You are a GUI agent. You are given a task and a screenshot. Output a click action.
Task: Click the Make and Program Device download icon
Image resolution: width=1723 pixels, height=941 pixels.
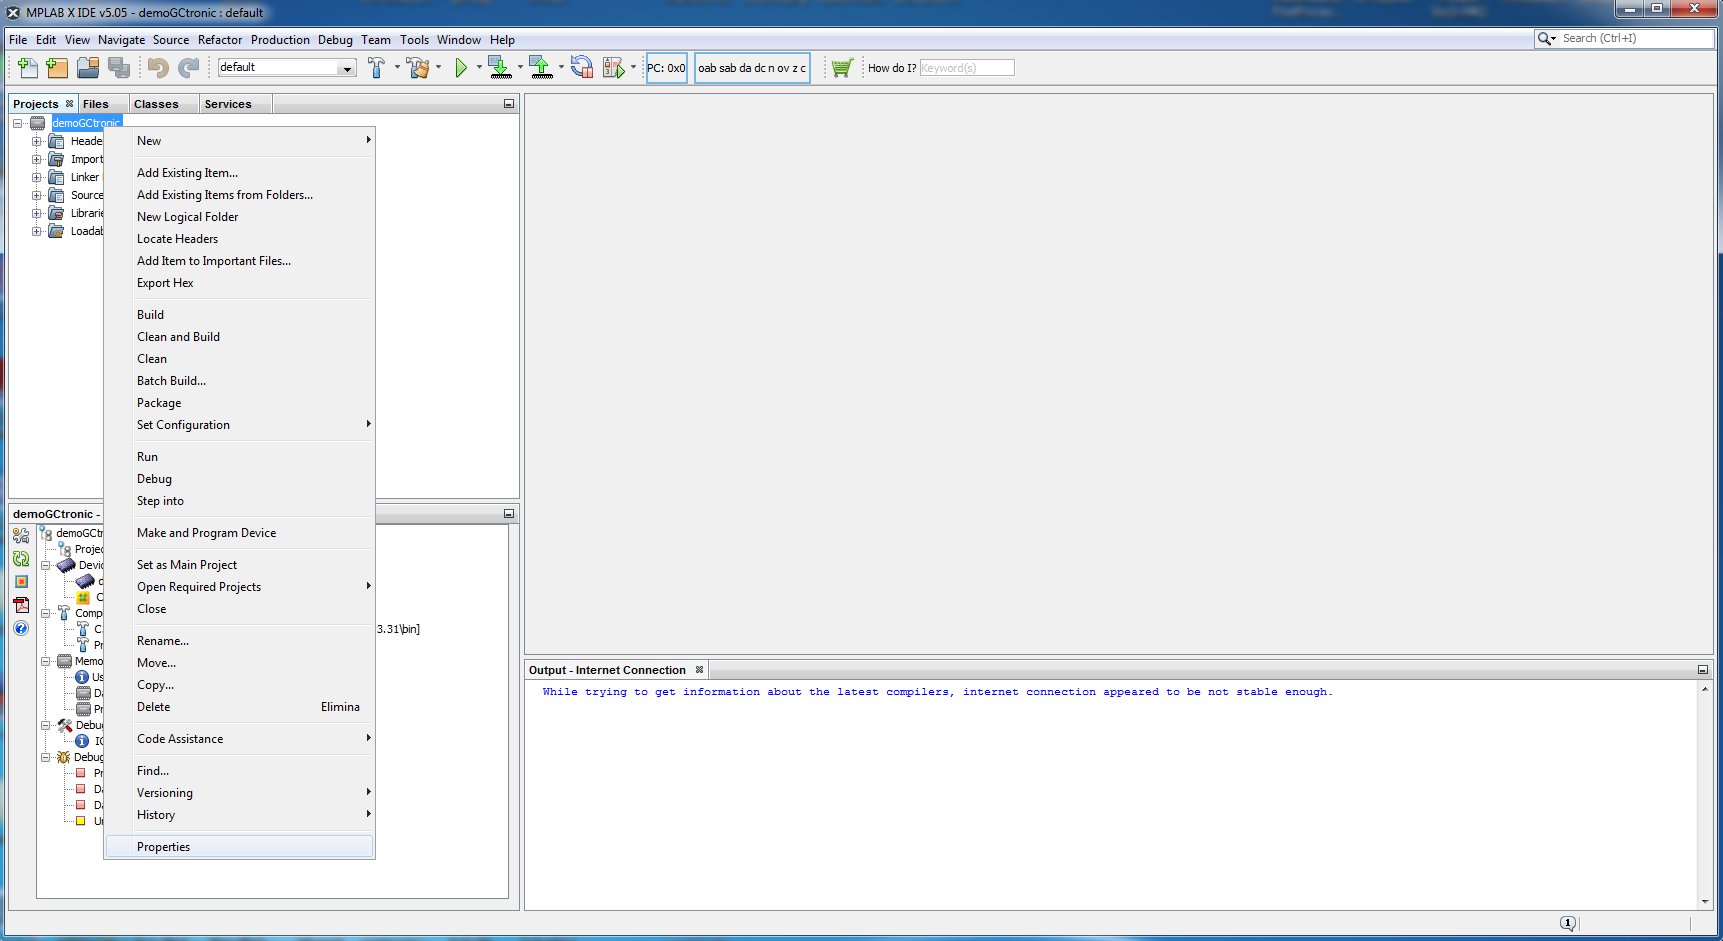coord(500,68)
